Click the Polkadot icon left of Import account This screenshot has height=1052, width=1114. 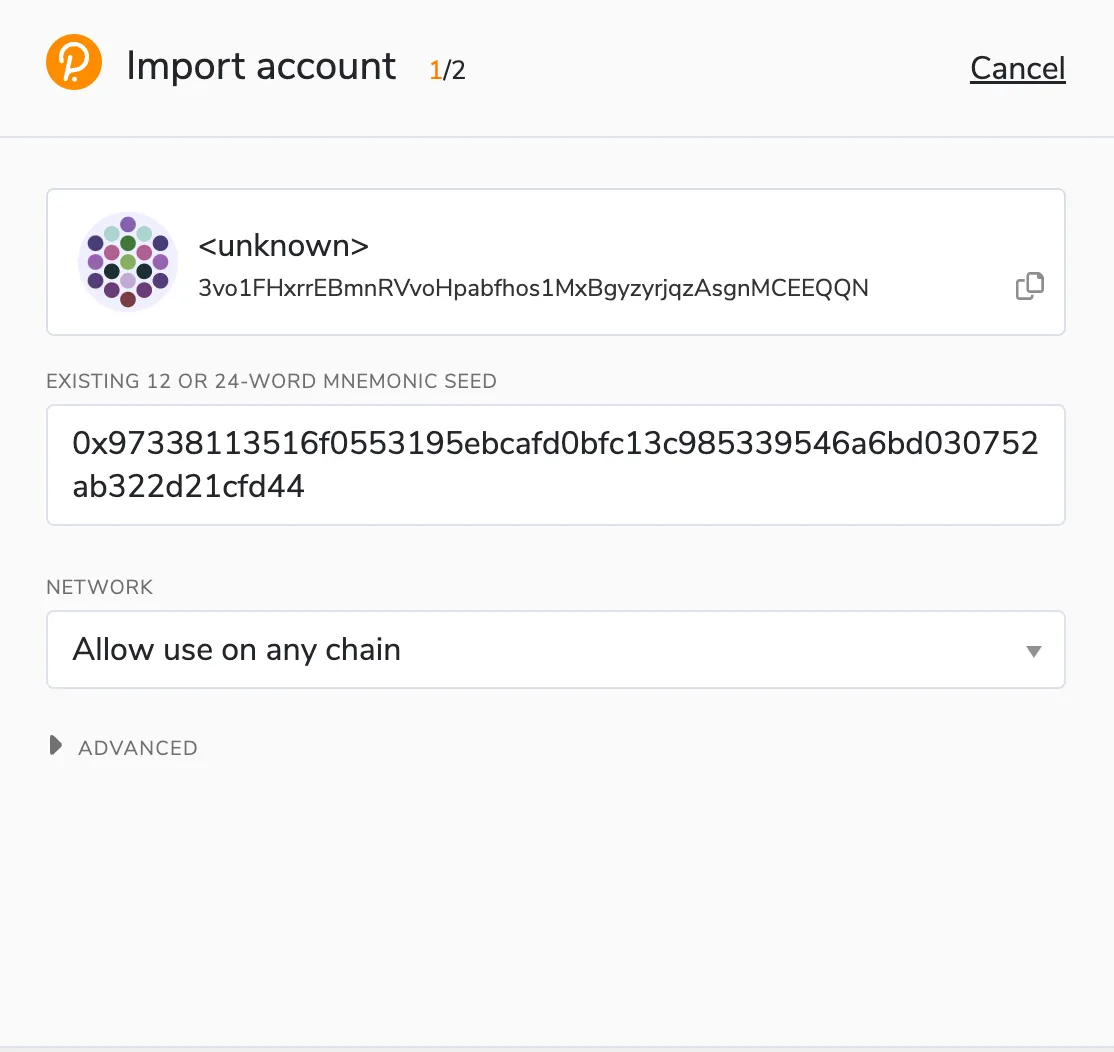coord(73,61)
